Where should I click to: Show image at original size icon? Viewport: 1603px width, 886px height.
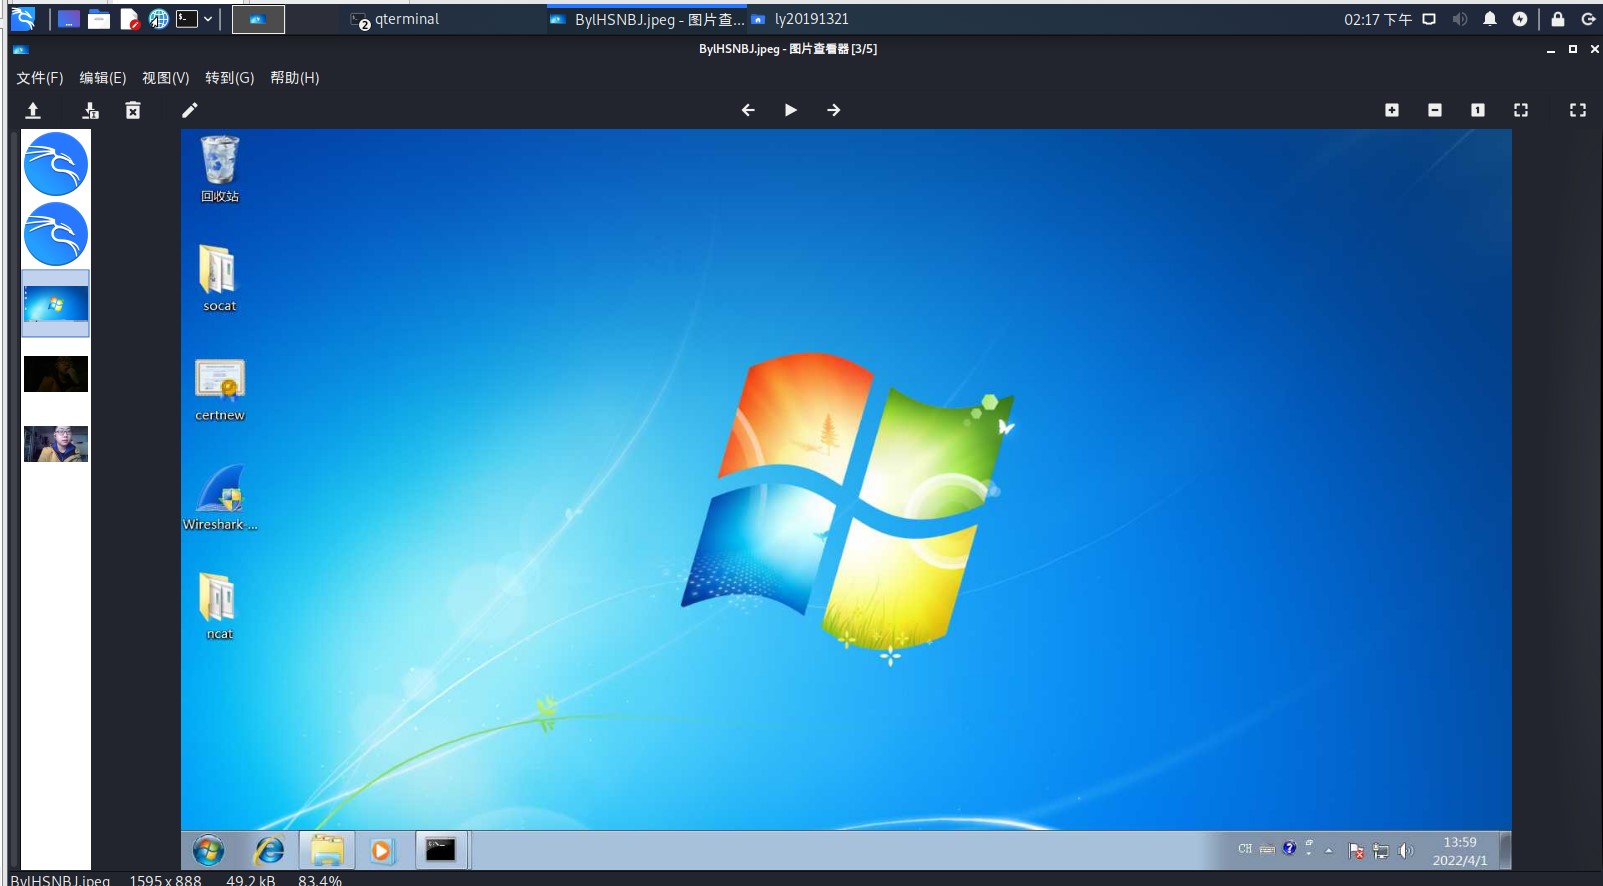(1478, 110)
